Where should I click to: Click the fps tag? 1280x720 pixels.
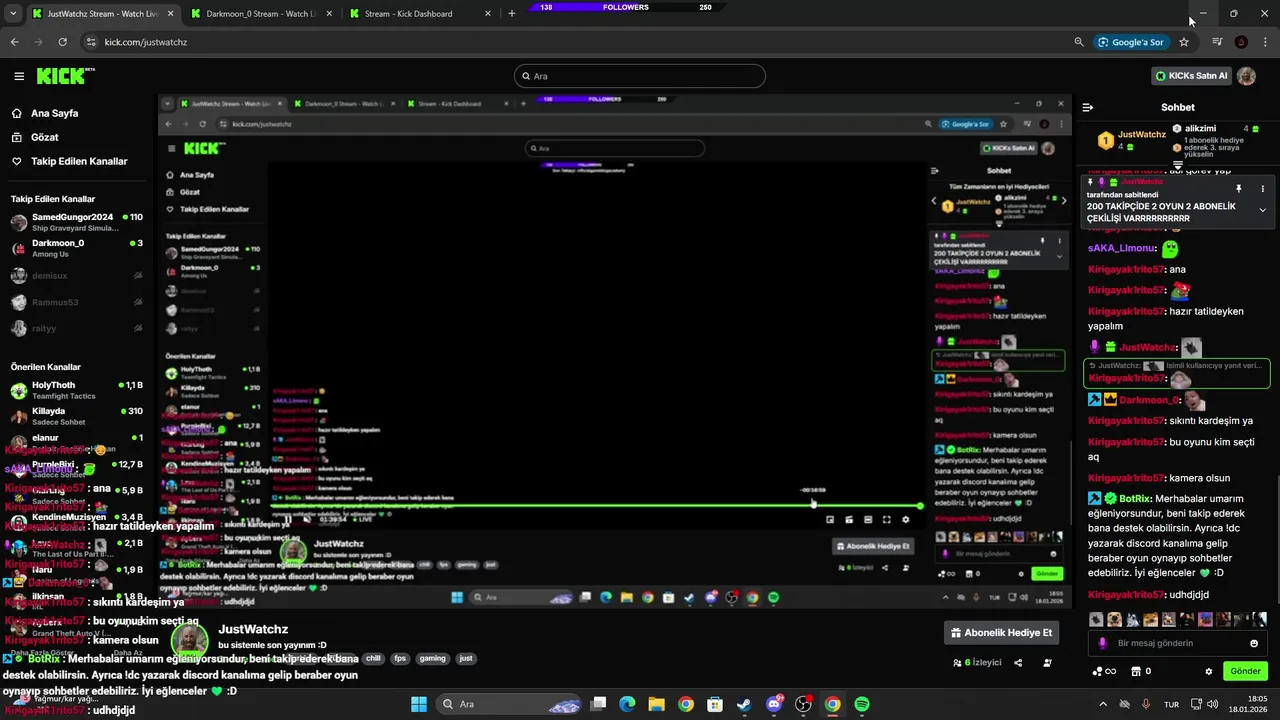400,659
